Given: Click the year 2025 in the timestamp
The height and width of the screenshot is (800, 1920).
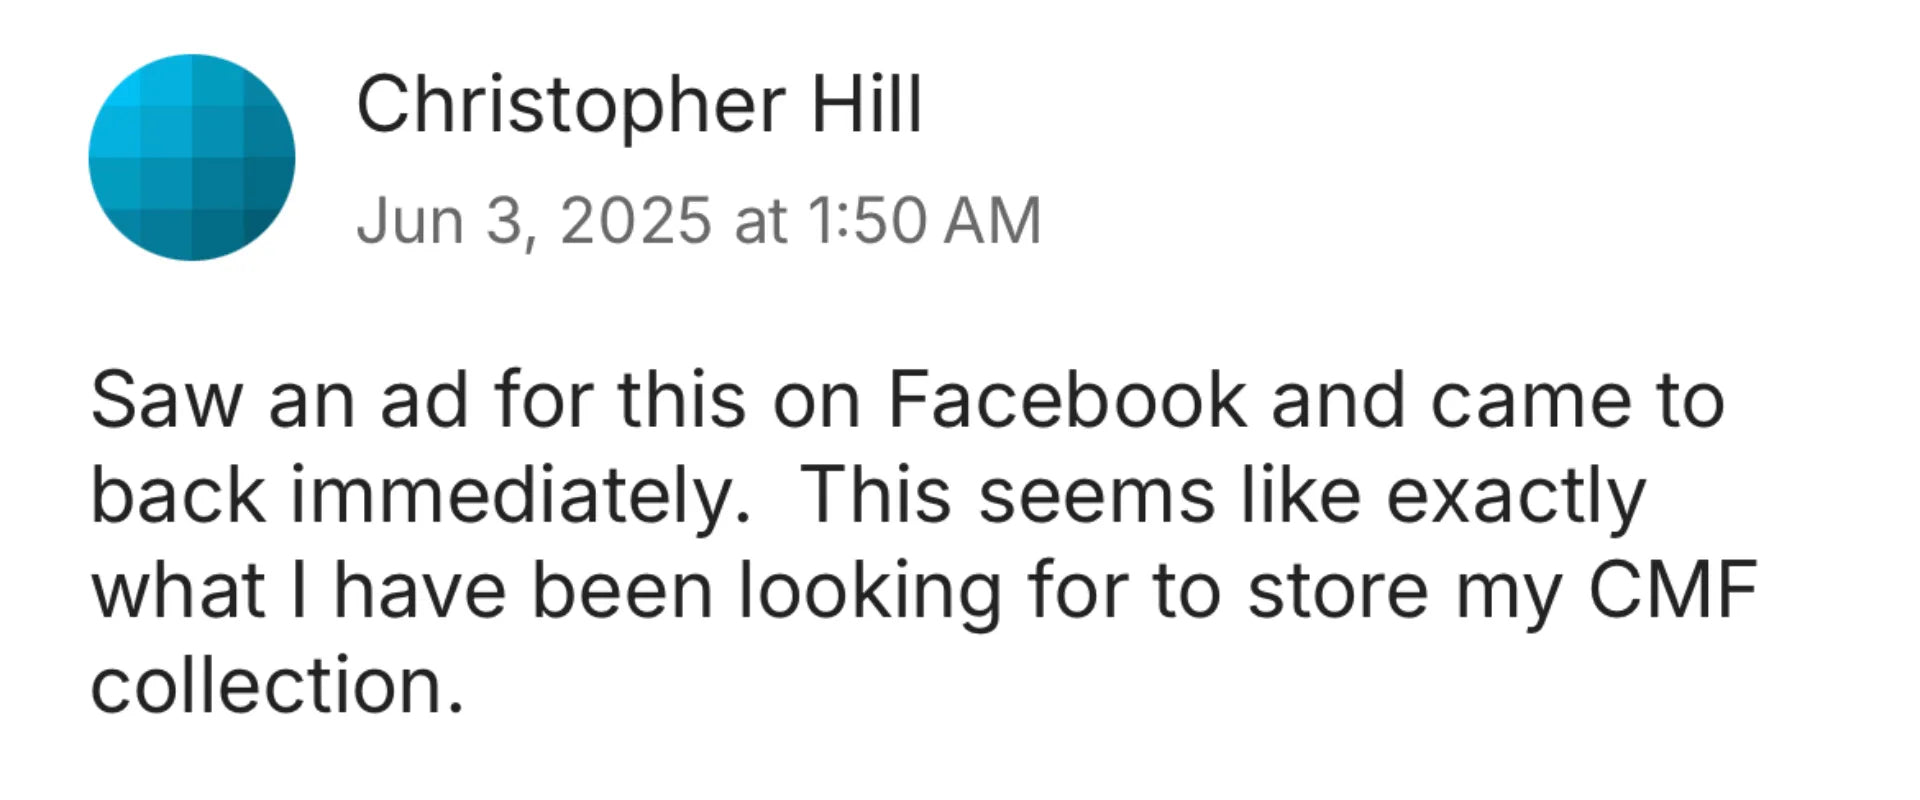Looking at the screenshot, I should click(636, 220).
